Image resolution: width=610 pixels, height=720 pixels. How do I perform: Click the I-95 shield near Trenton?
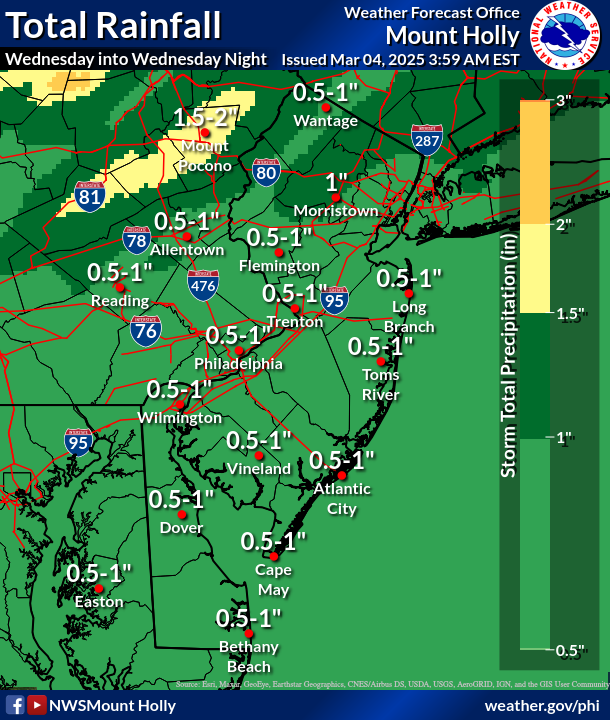(x=336, y=299)
